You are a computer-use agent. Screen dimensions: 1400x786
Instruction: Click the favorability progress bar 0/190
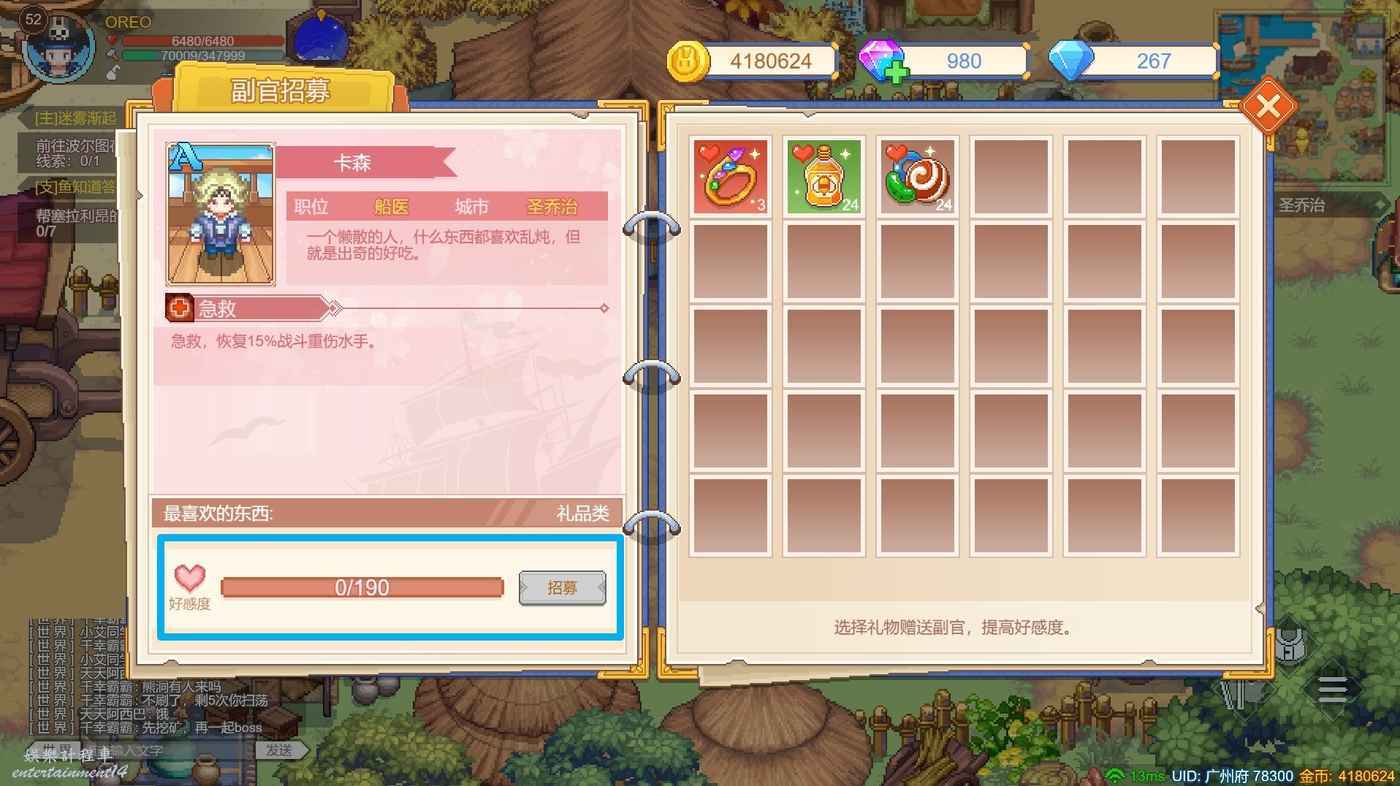(362, 587)
